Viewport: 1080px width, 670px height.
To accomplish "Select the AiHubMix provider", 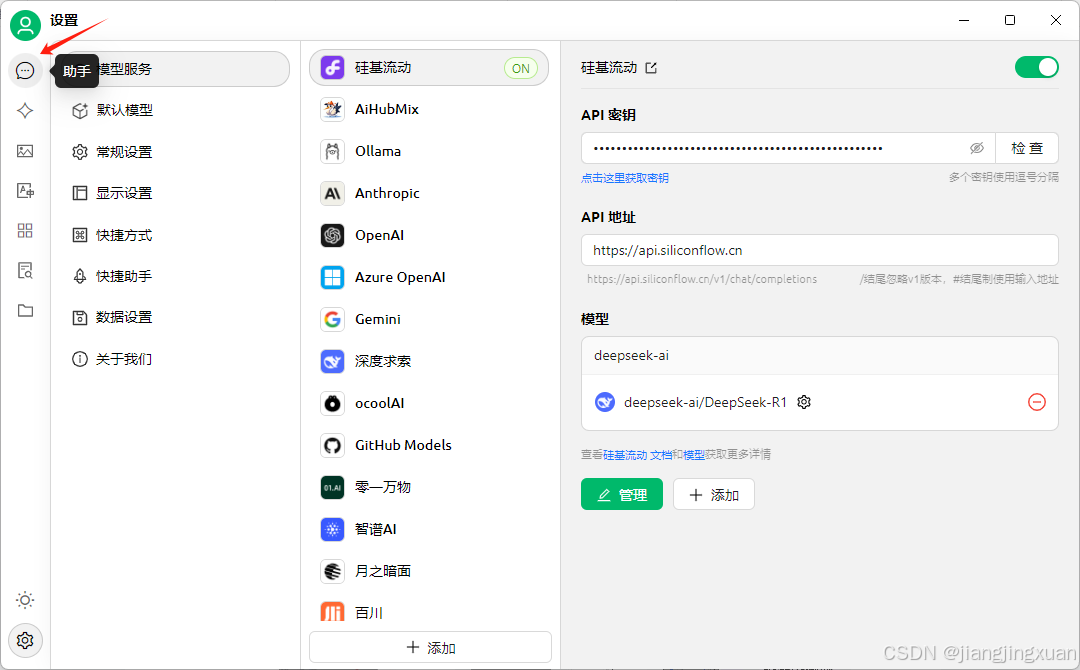I will click(x=429, y=109).
